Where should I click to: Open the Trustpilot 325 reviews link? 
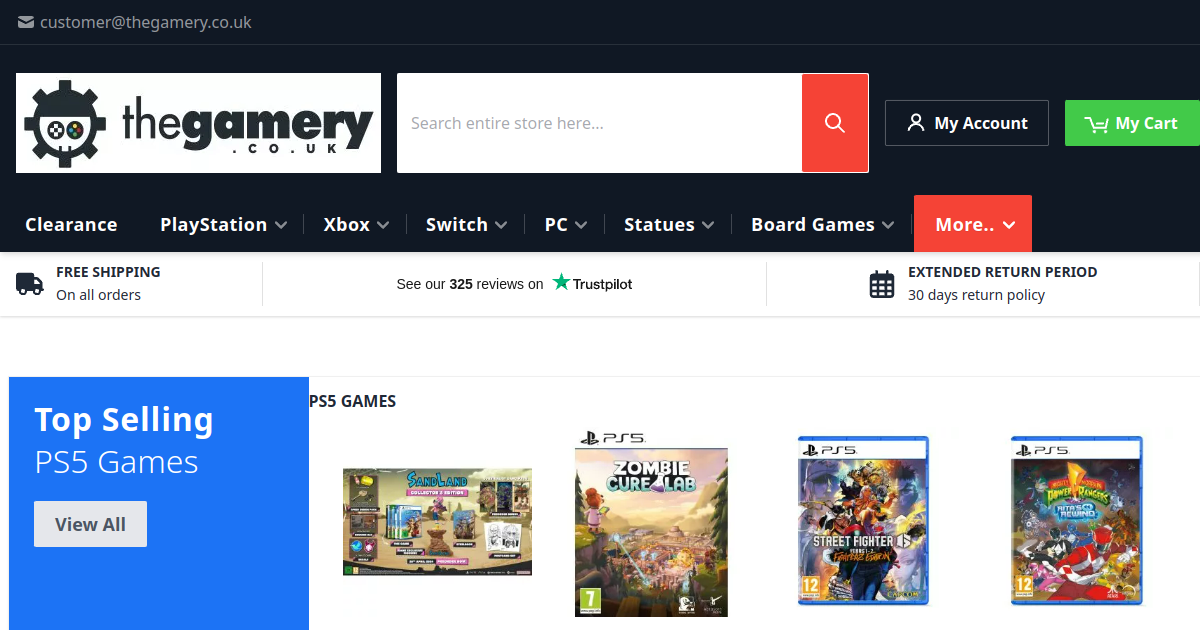pyautogui.click(x=515, y=284)
